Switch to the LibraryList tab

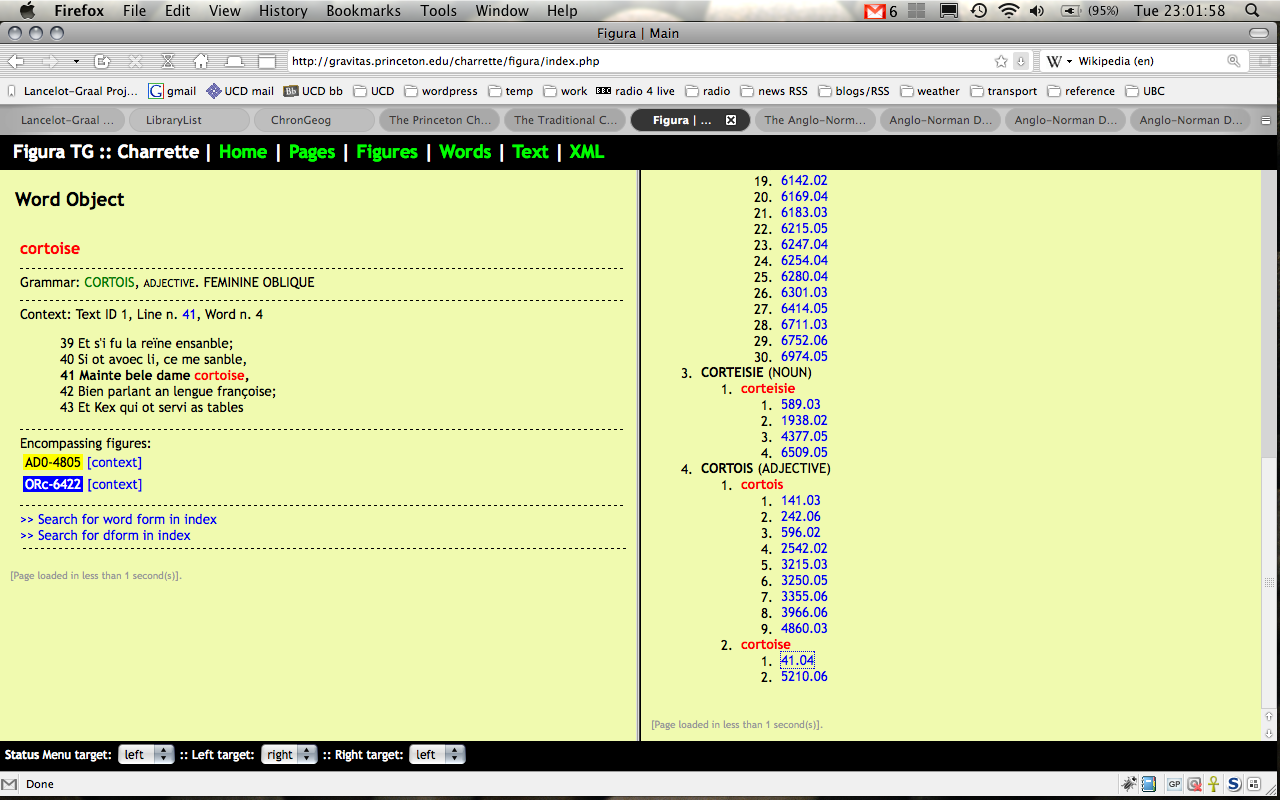pyautogui.click(x=174, y=120)
